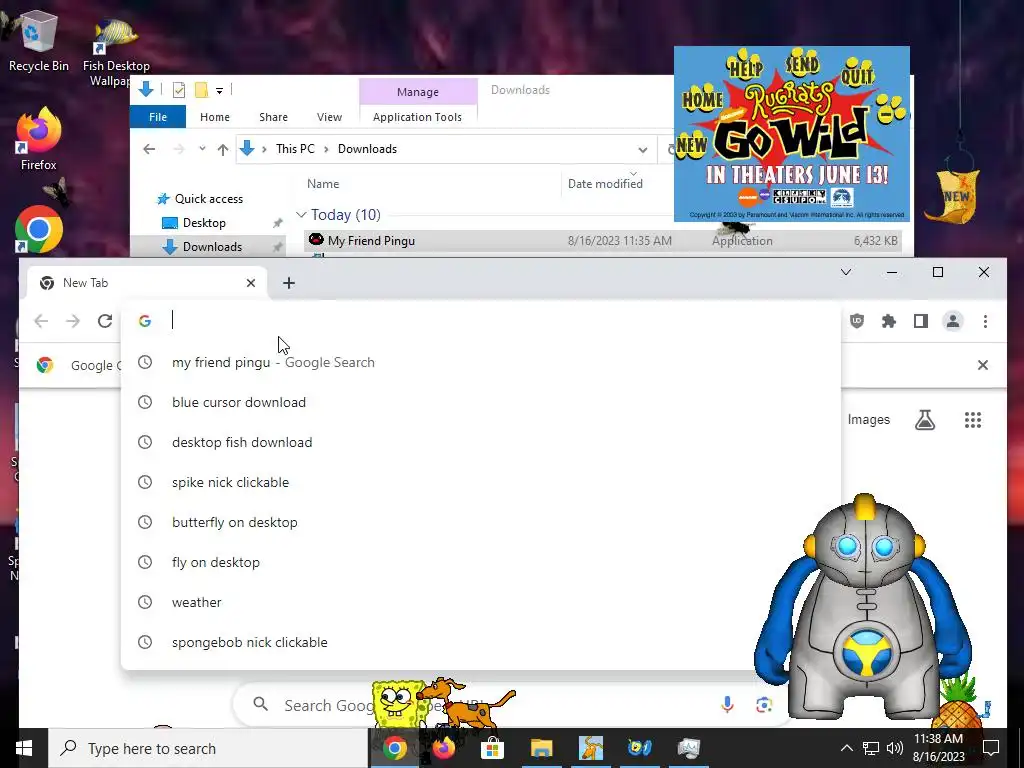Select suggestion 'desktop fish download'
Image resolution: width=1024 pixels, height=768 pixels.
point(481,442)
